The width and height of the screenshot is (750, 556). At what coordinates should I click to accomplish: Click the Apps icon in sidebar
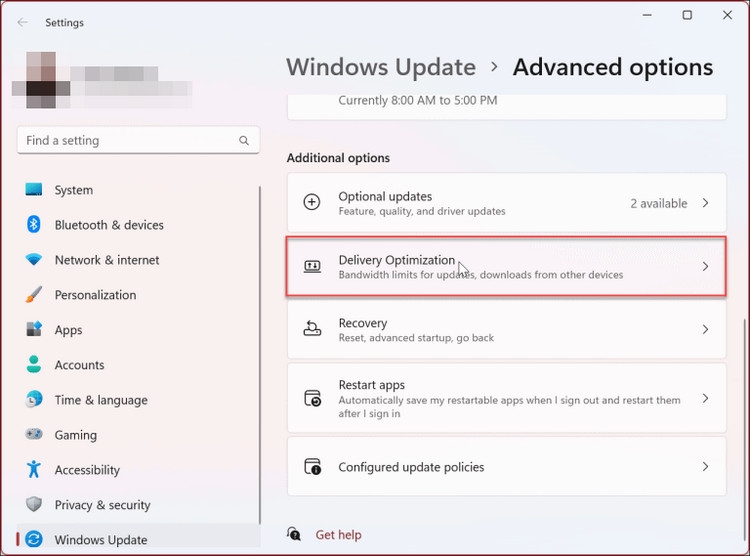click(33, 329)
